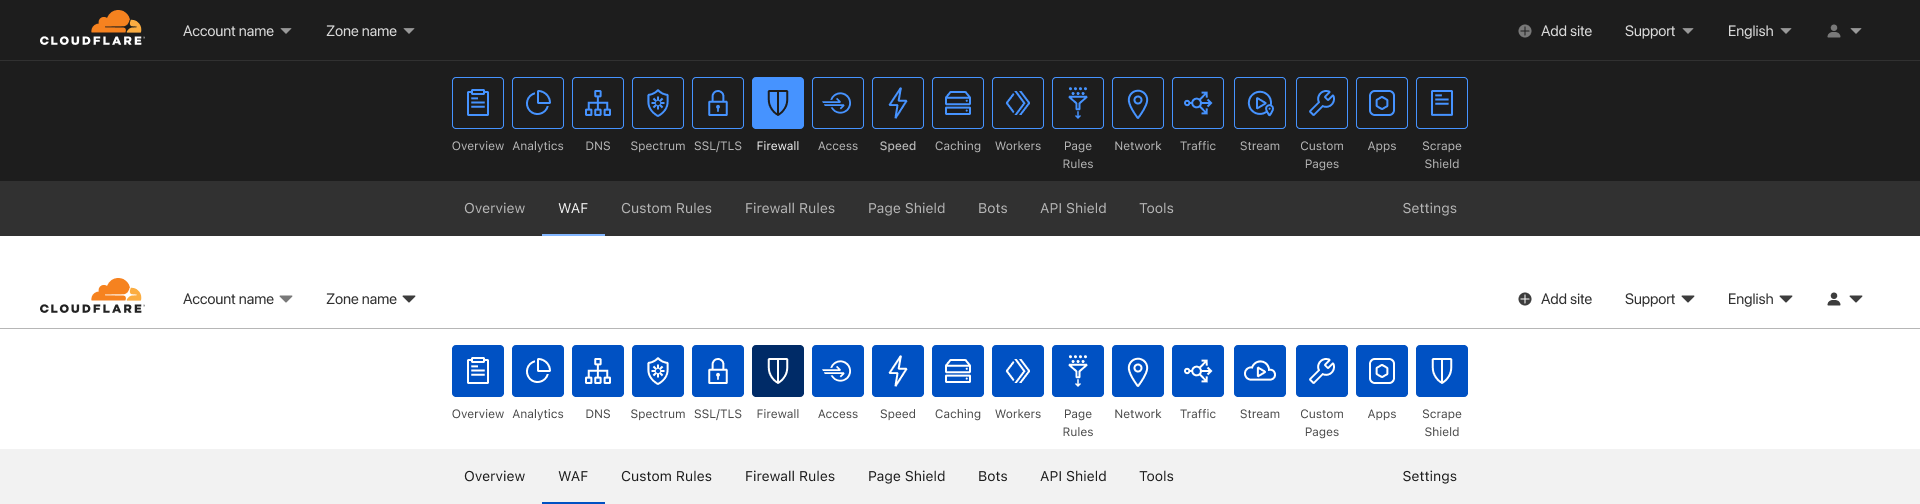Screen dimensions: 1920x504
Task: Select Firewall shield icon in light nav
Action: click(x=778, y=371)
